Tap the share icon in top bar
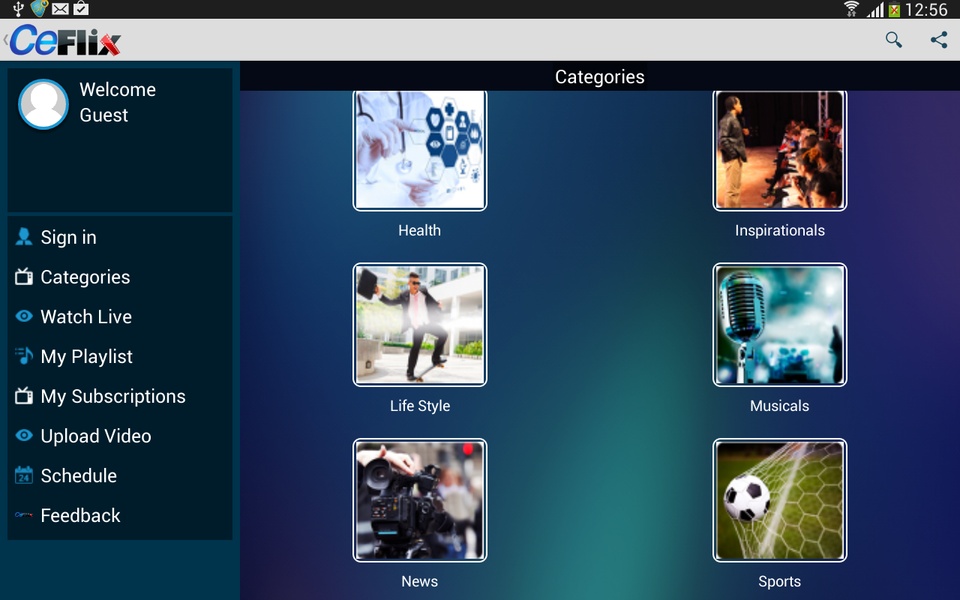Viewport: 960px width, 600px height. (x=939, y=40)
